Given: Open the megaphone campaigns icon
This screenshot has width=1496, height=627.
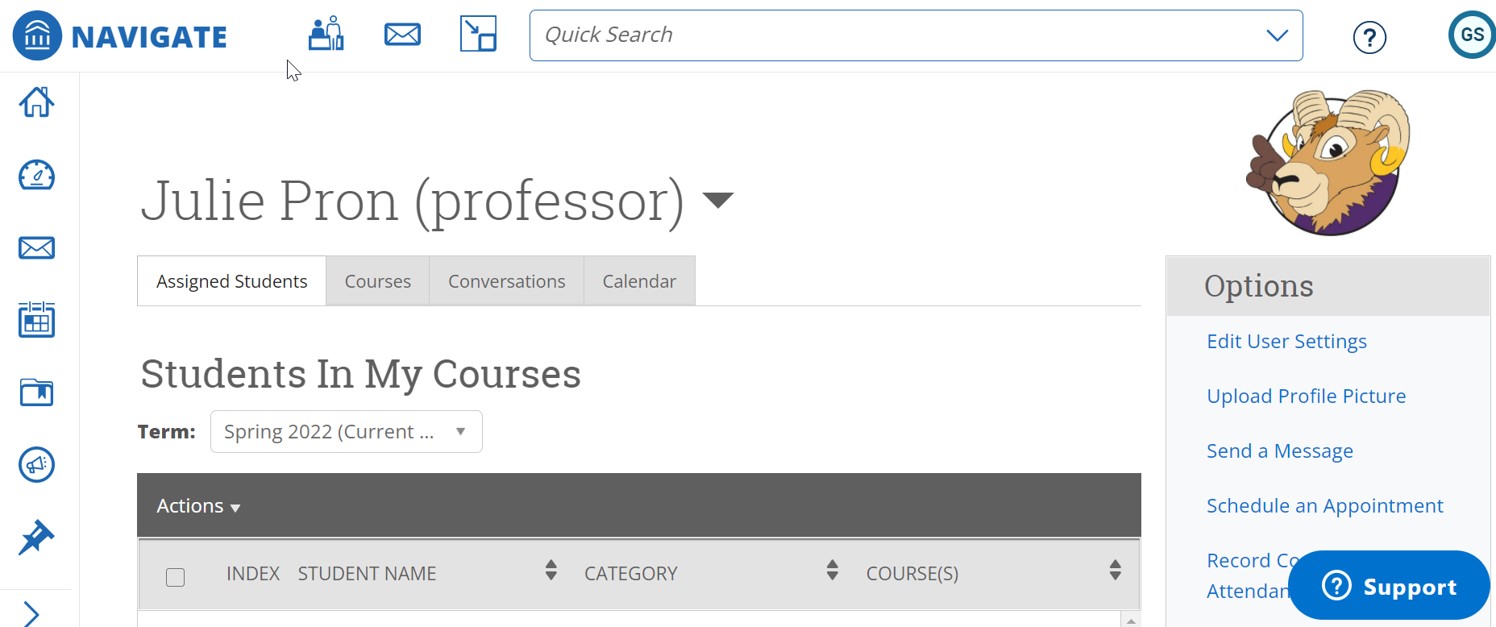Looking at the screenshot, I should click(36, 465).
